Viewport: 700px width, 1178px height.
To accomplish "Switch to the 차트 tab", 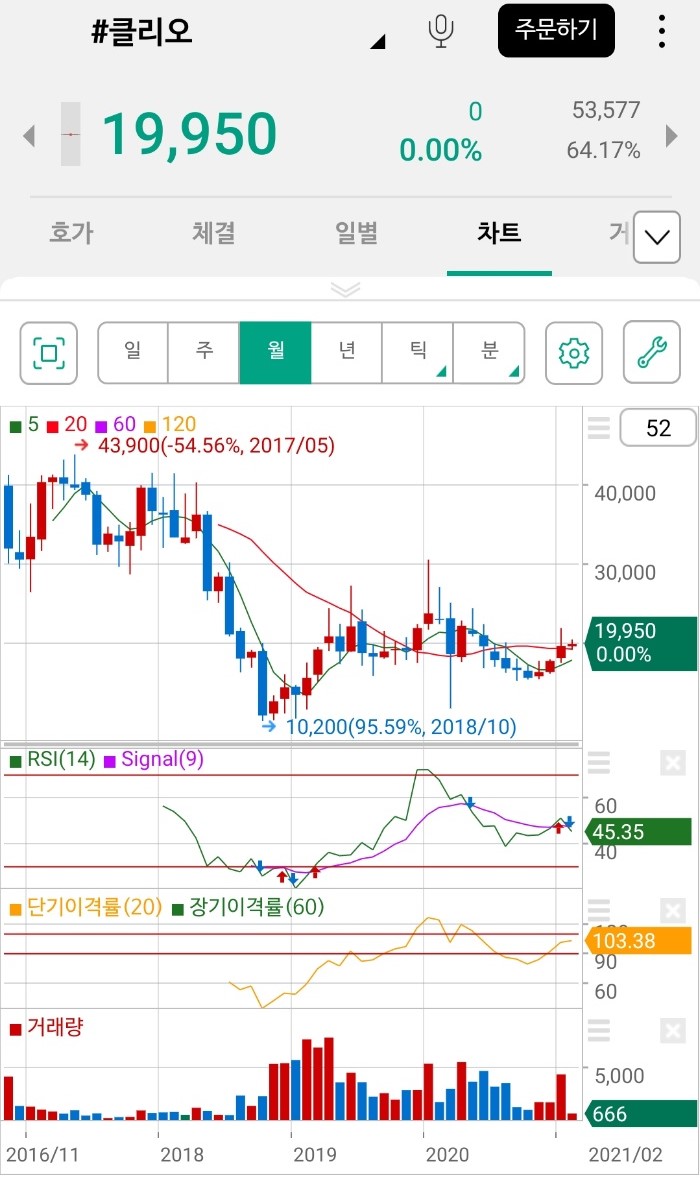I will click(499, 233).
